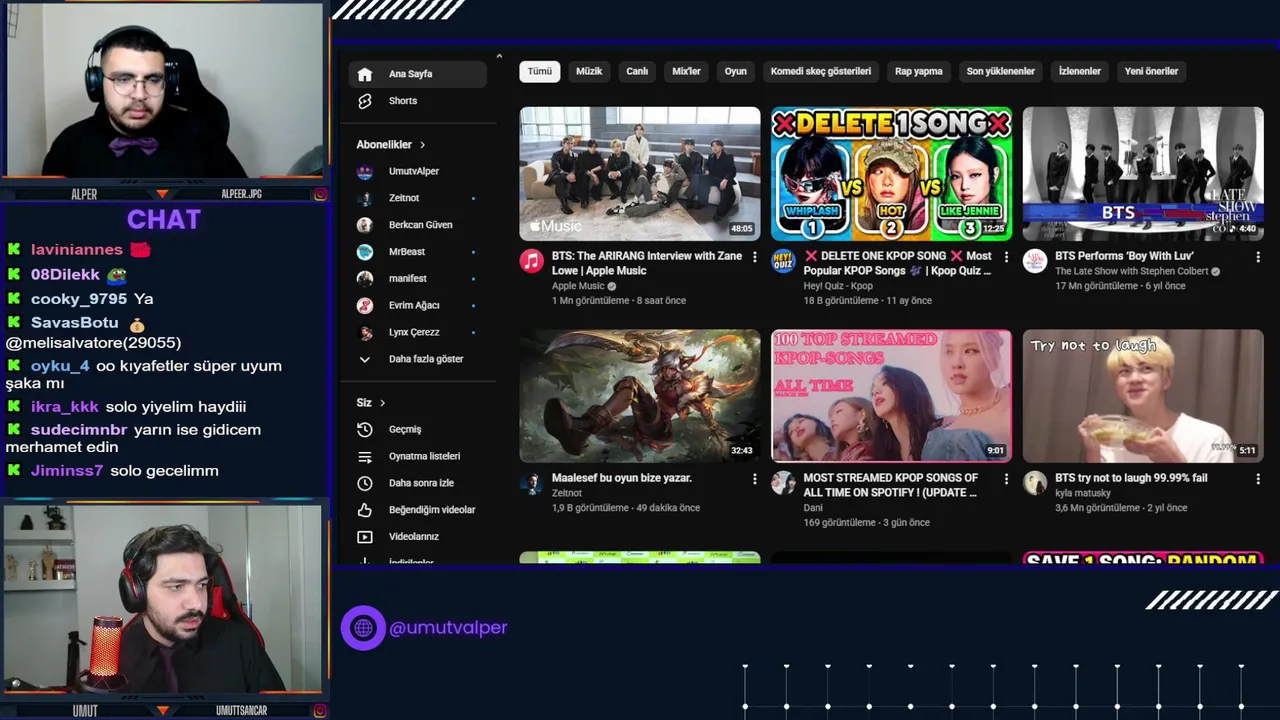The image size is (1280, 720).
Task: Click Zeitnot channel avatar in subscriptions
Action: point(365,198)
